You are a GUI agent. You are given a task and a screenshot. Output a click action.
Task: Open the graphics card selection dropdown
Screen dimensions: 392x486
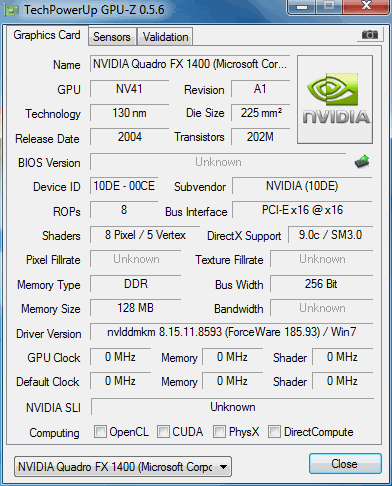point(123,467)
